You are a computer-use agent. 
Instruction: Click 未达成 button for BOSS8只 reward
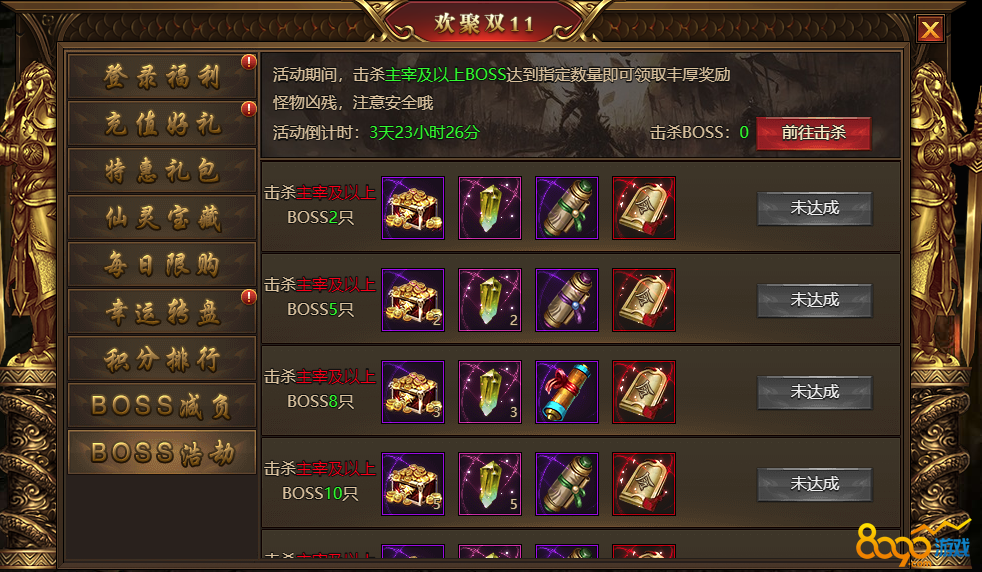pyautogui.click(x=814, y=392)
